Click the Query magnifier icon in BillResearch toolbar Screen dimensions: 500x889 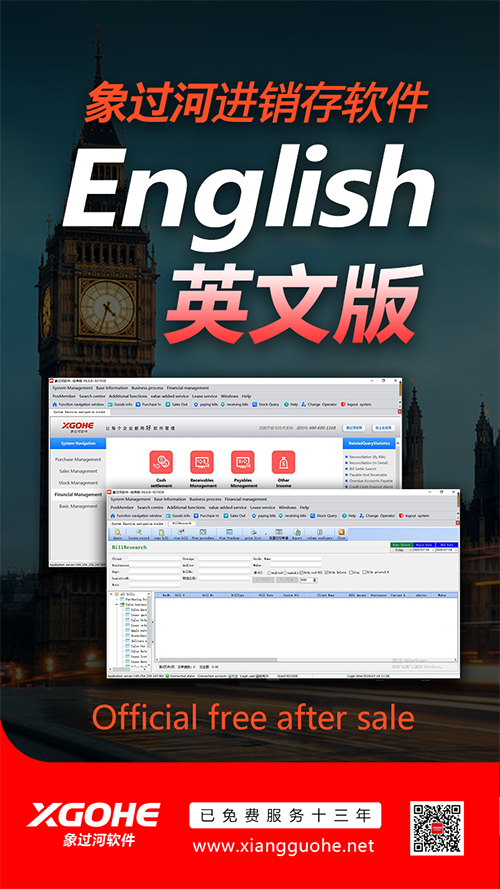click(x=117, y=532)
